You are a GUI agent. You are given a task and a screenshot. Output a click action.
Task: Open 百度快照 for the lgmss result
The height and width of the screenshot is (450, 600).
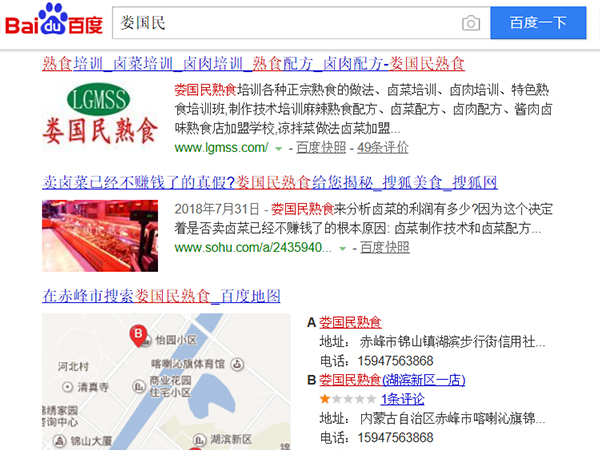point(321,147)
